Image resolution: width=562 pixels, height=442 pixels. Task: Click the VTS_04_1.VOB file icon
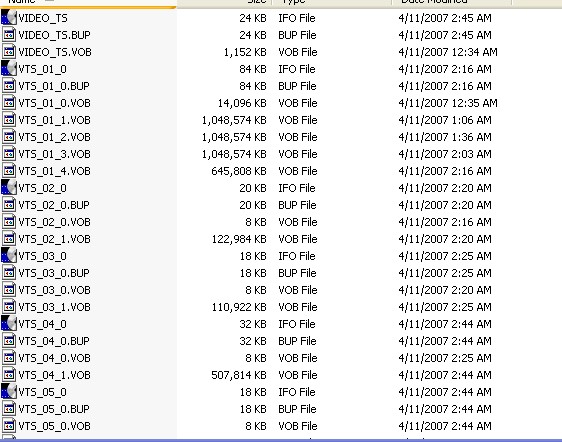pos(9,375)
